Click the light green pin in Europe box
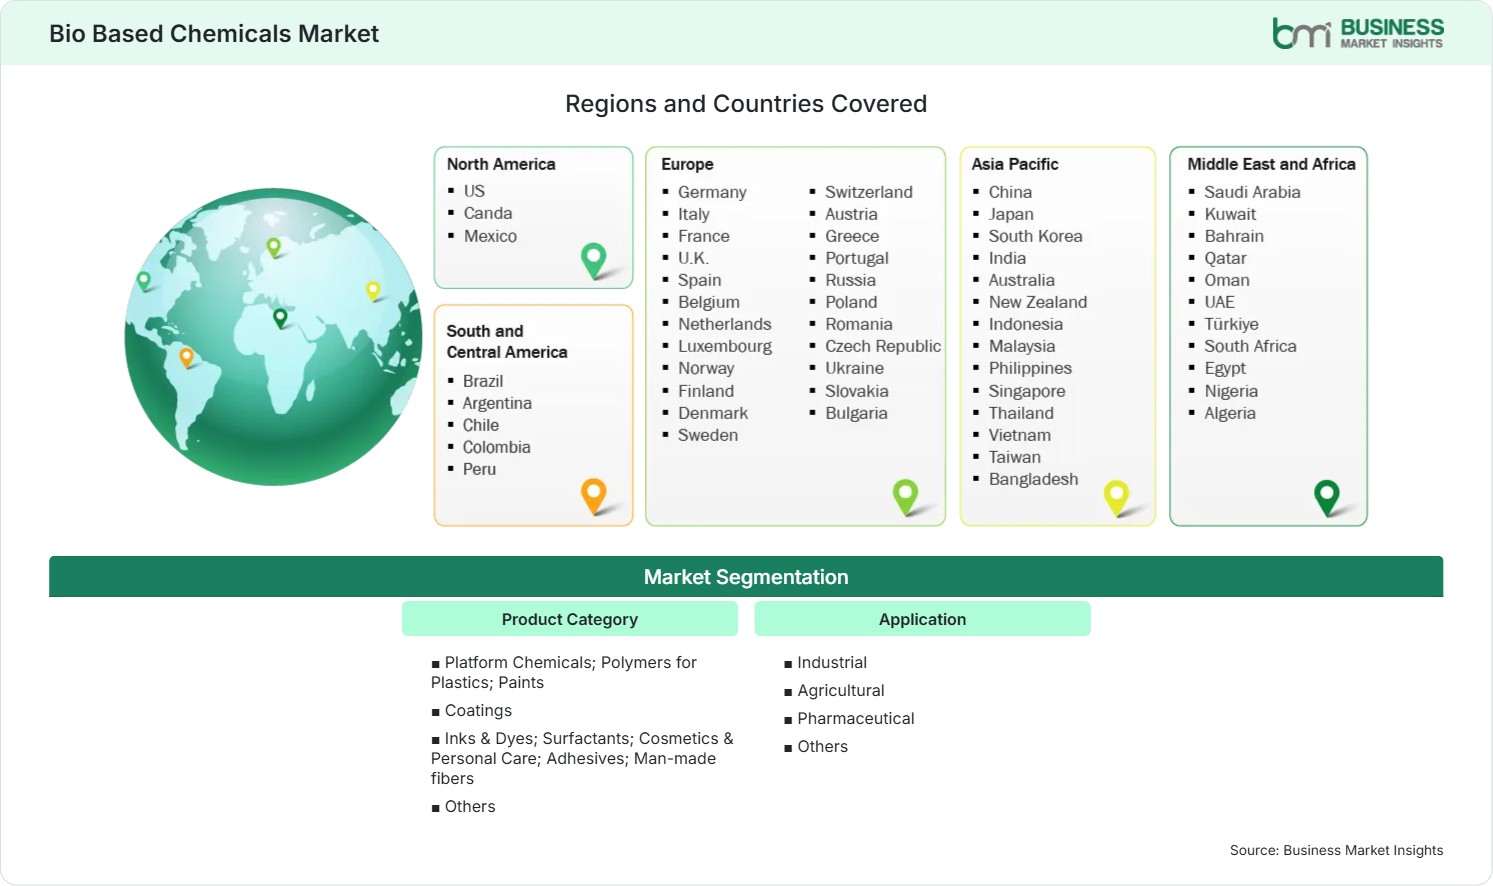The width and height of the screenshot is (1493, 886). point(906,497)
